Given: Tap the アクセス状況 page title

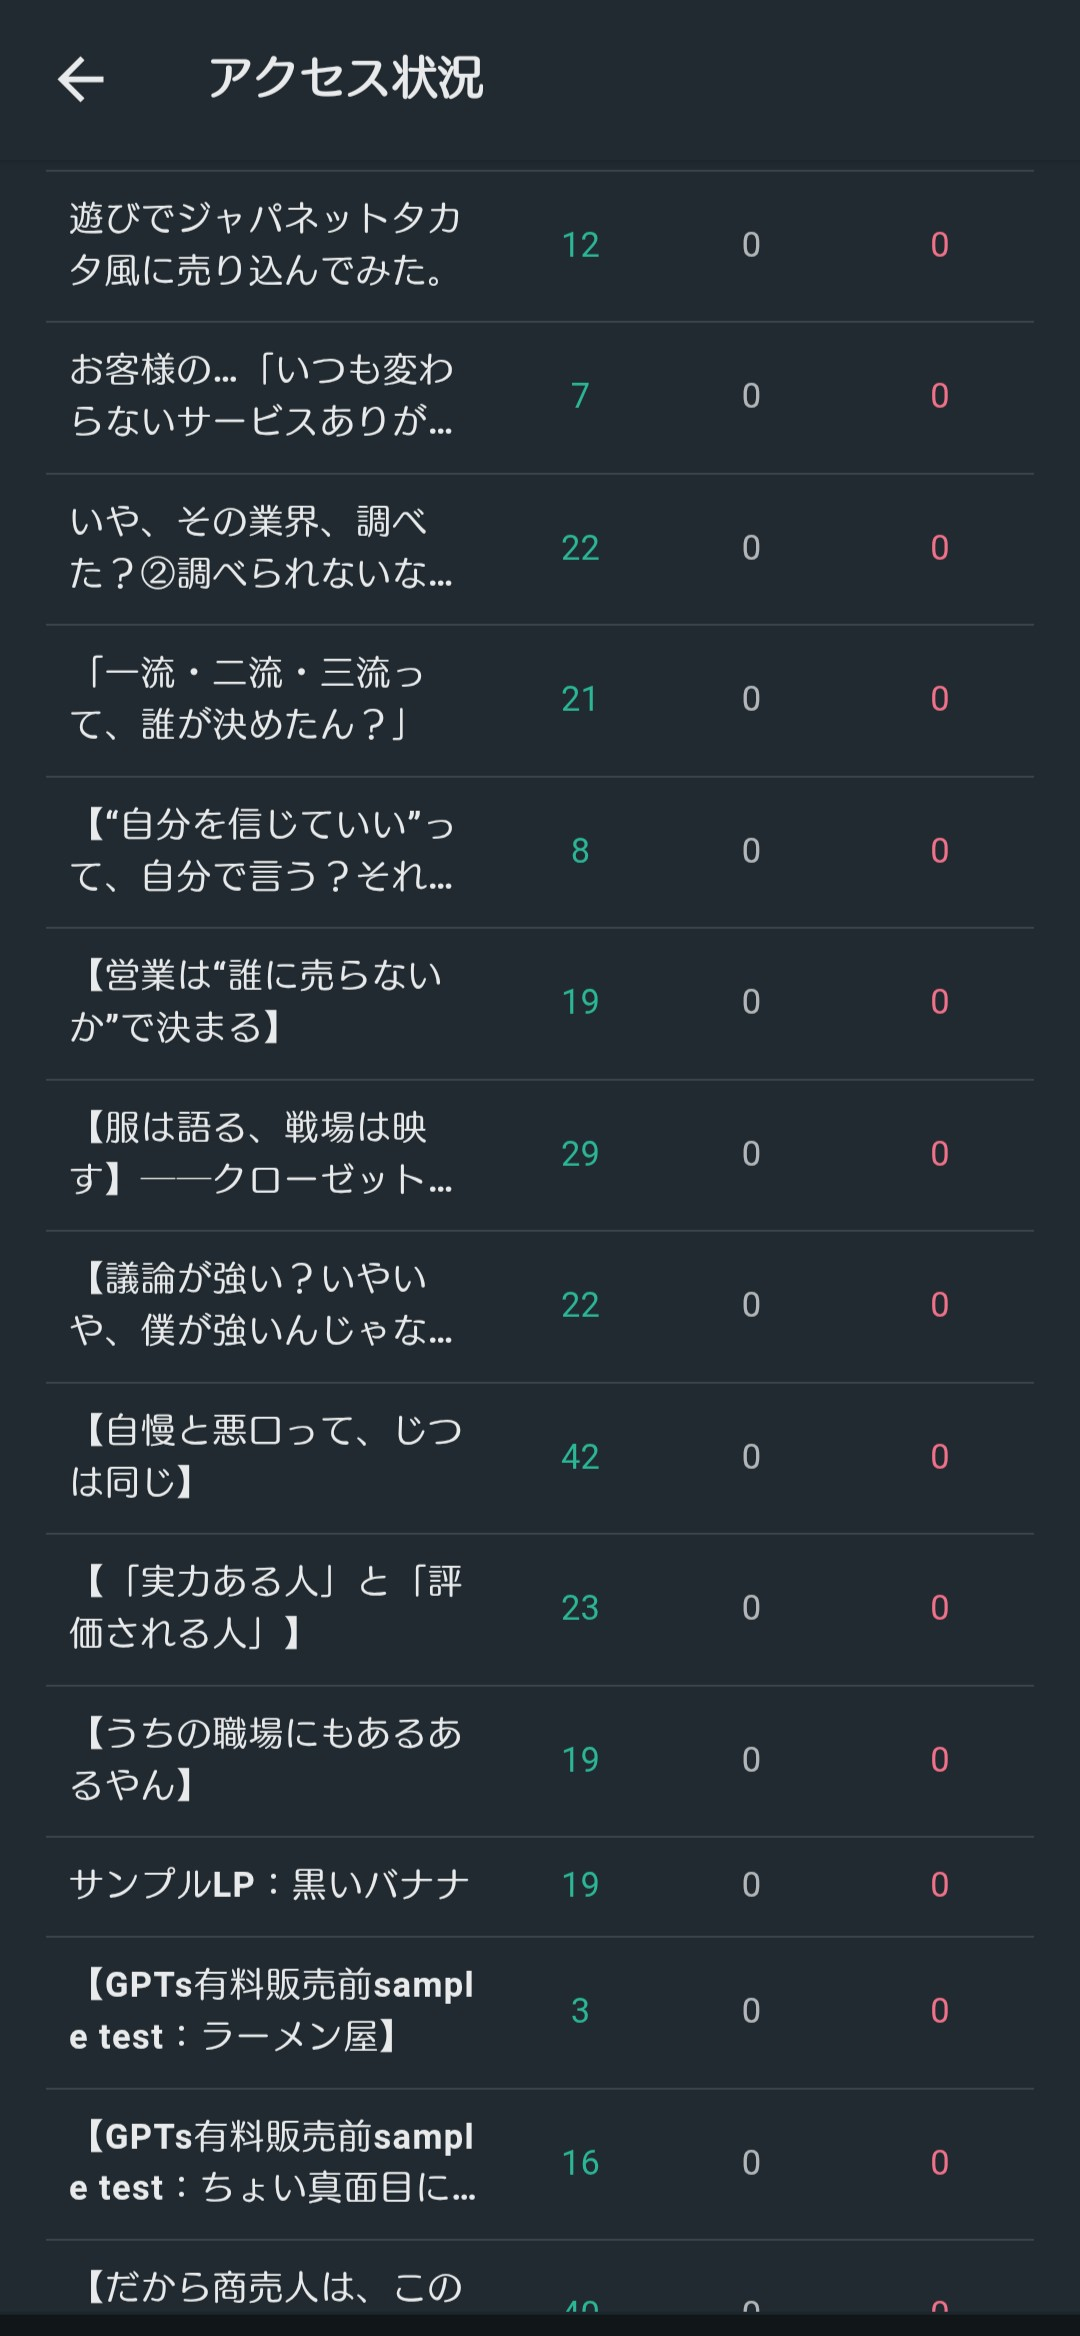Looking at the screenshot, I should (345, 79).
